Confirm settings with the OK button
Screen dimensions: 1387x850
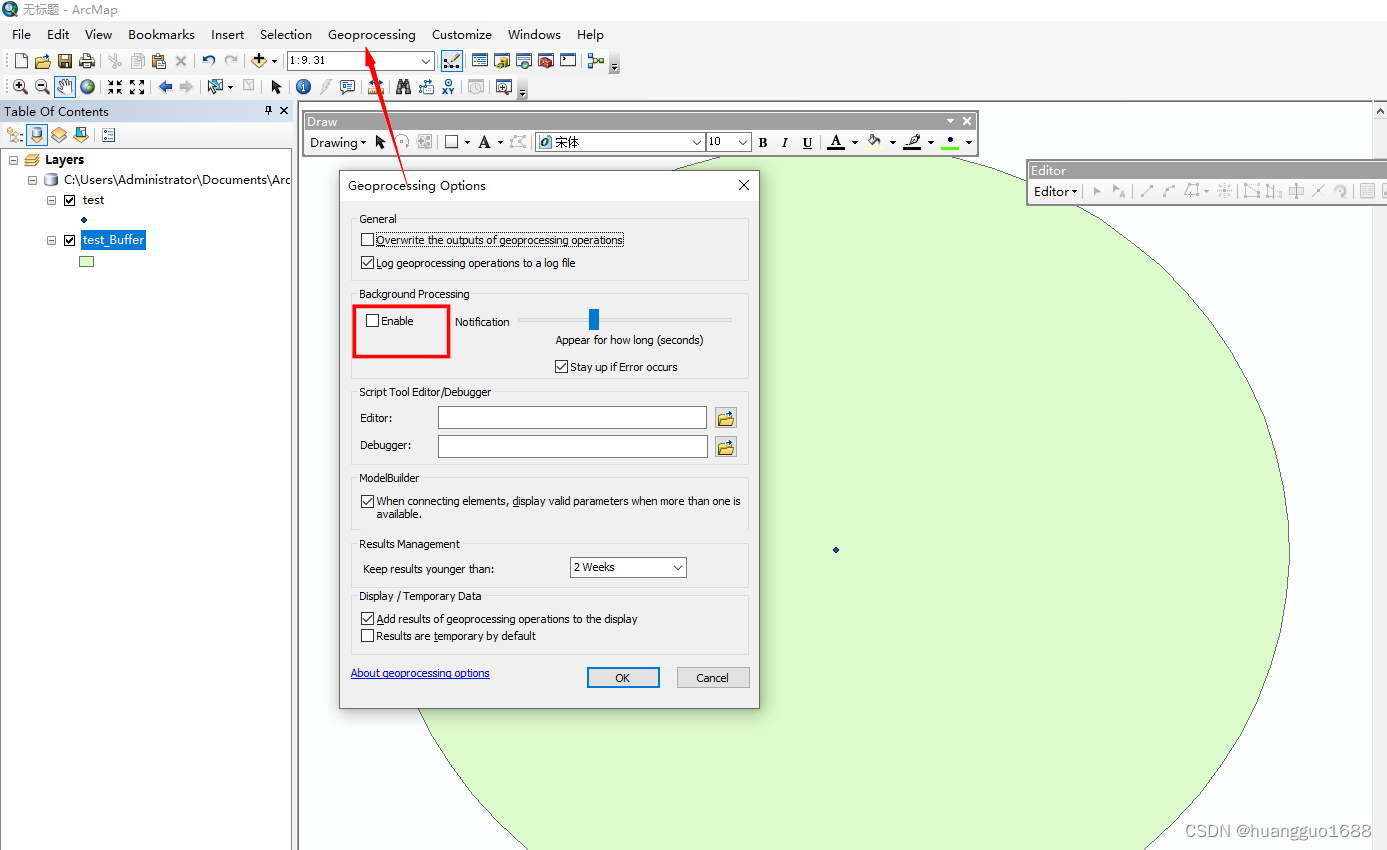point(623,677)
